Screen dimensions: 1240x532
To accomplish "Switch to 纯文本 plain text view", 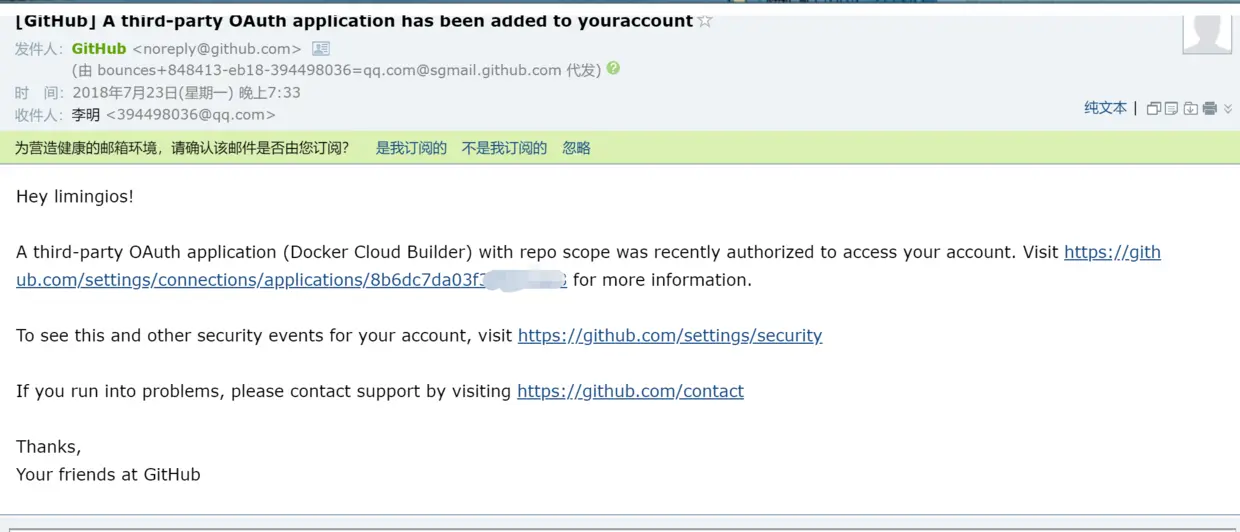I will click(x=1105, y=108).
